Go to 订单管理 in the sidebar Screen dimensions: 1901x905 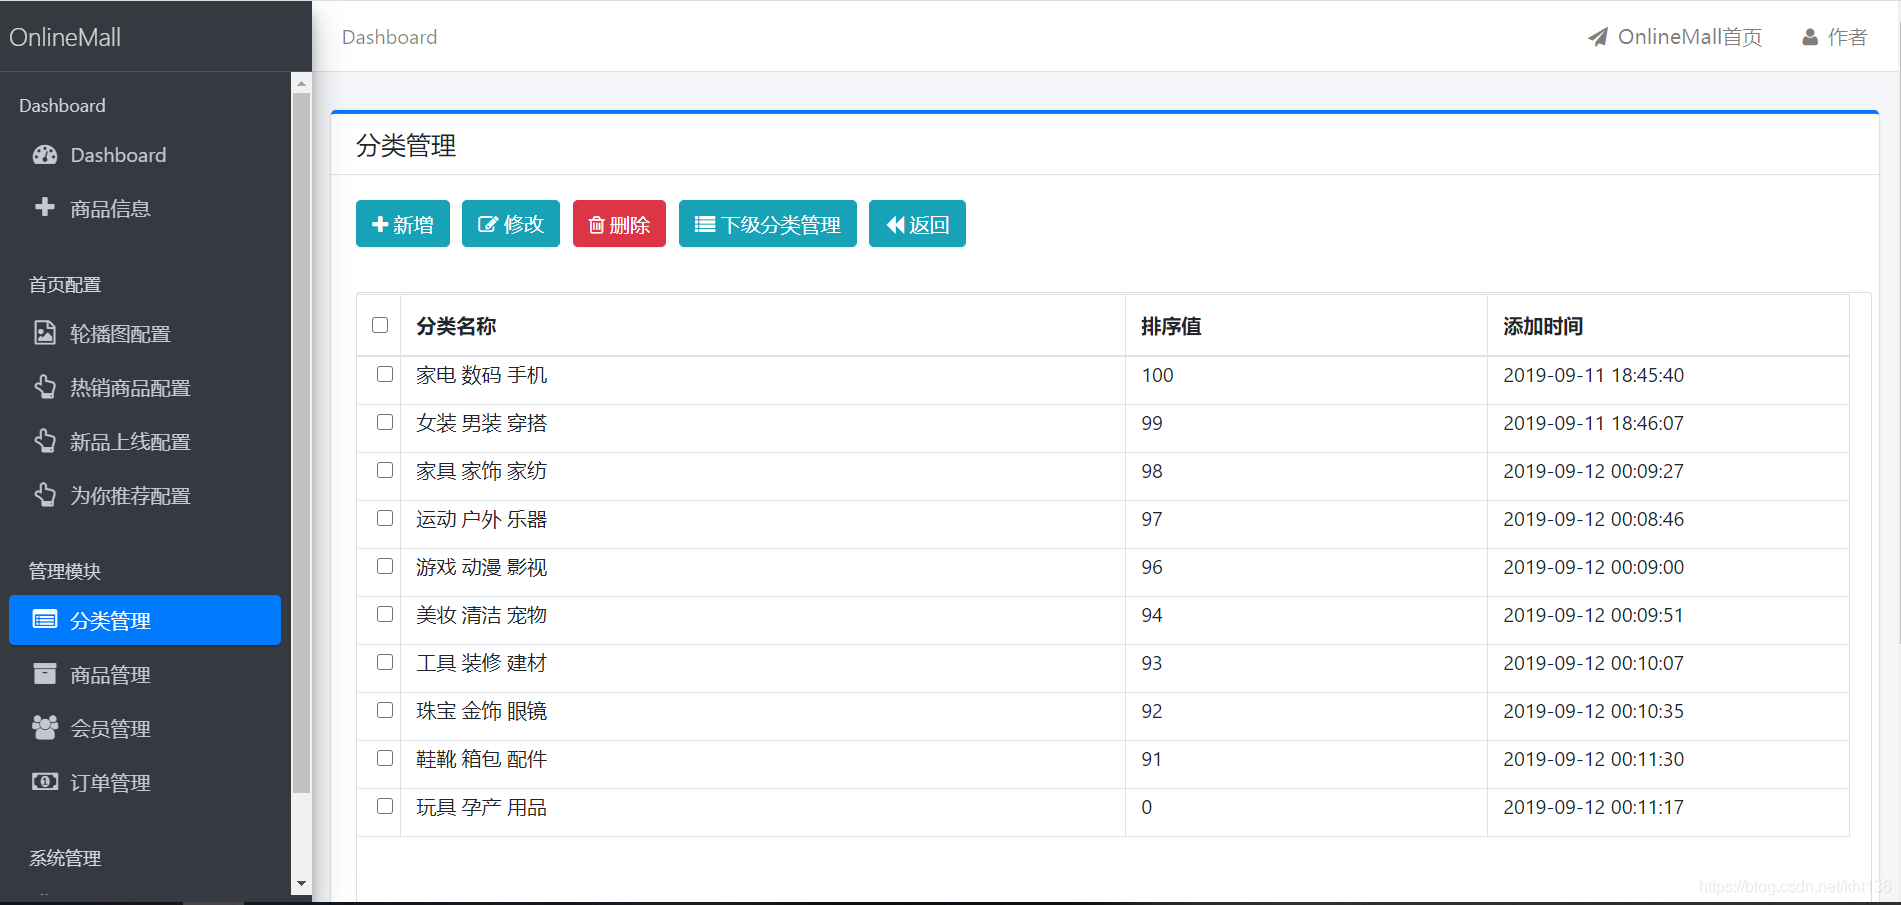pyautogui.click(x=145, y=783)
